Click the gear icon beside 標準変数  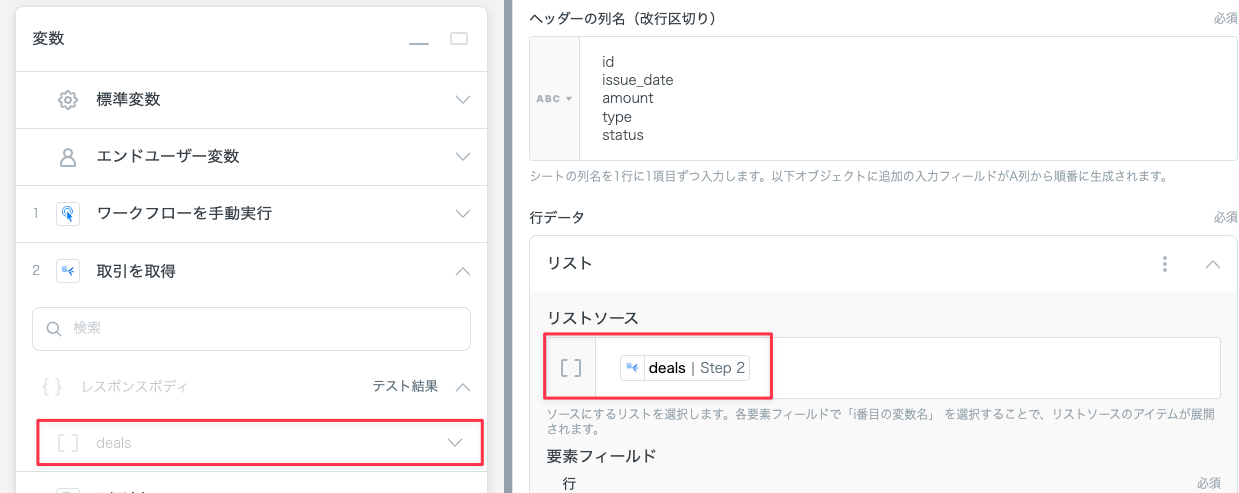[x=68, y=100]
